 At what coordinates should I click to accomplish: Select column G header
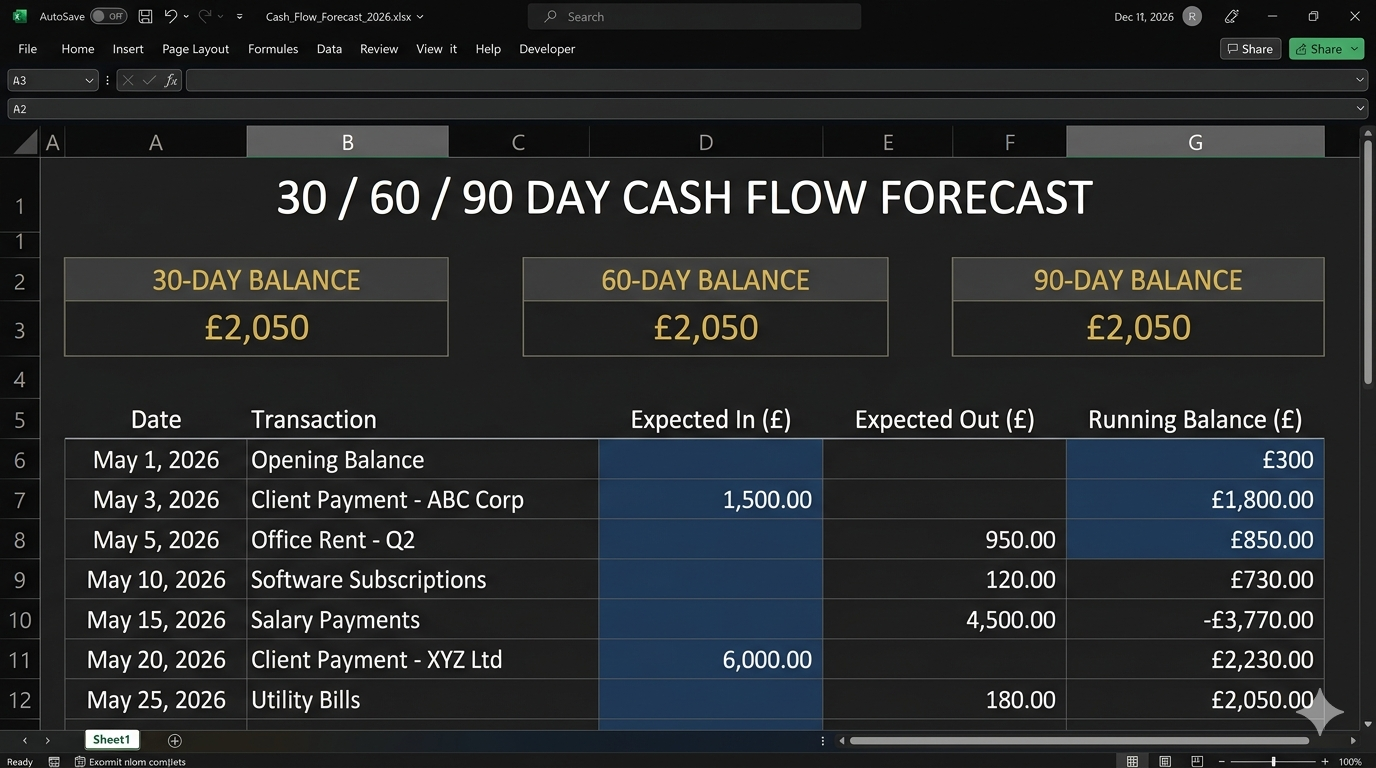[1195, 142]
